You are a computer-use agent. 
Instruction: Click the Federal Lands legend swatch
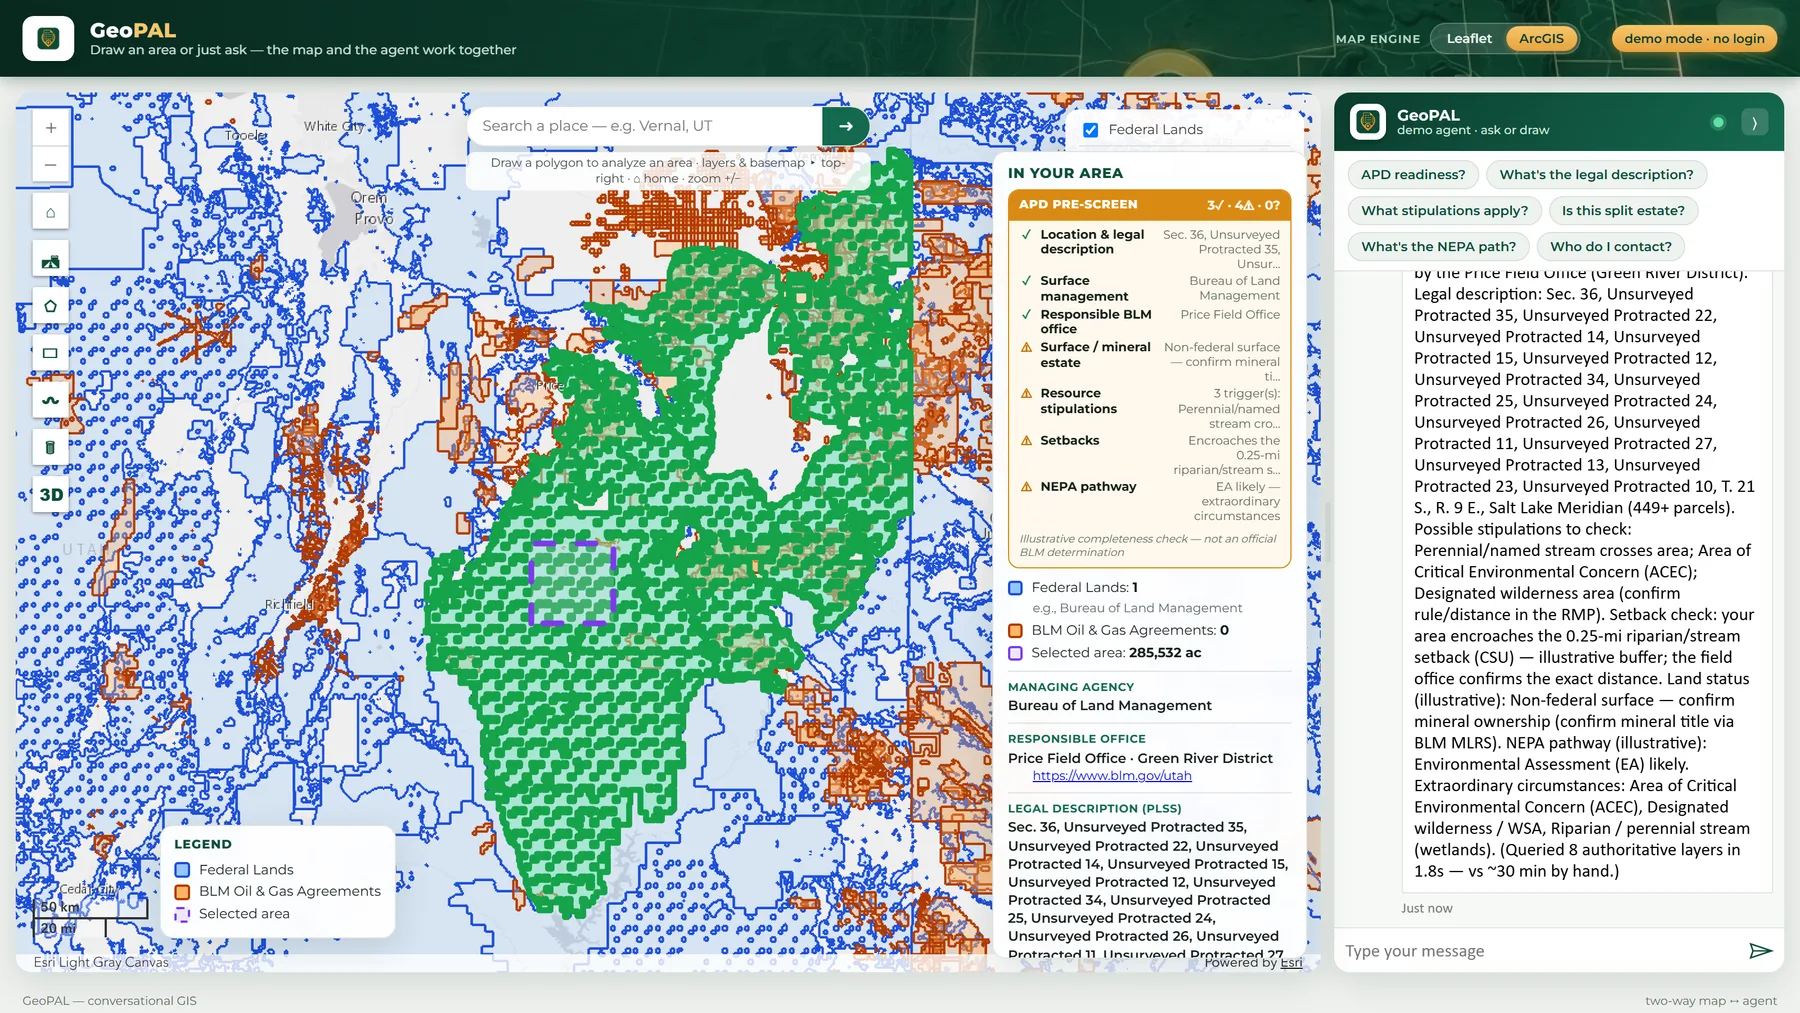(182, 870)
